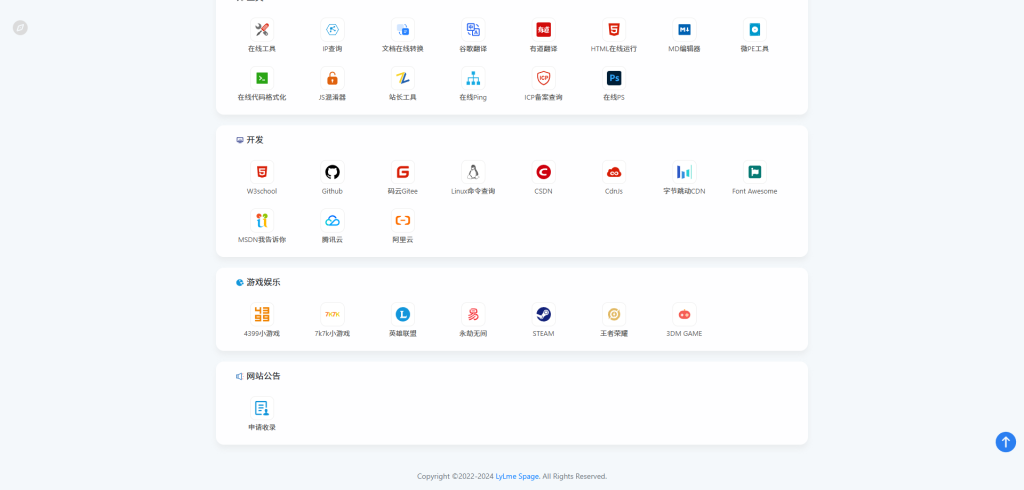
Task: Open the CSDN red icon
Action: (x=543, y=172)
